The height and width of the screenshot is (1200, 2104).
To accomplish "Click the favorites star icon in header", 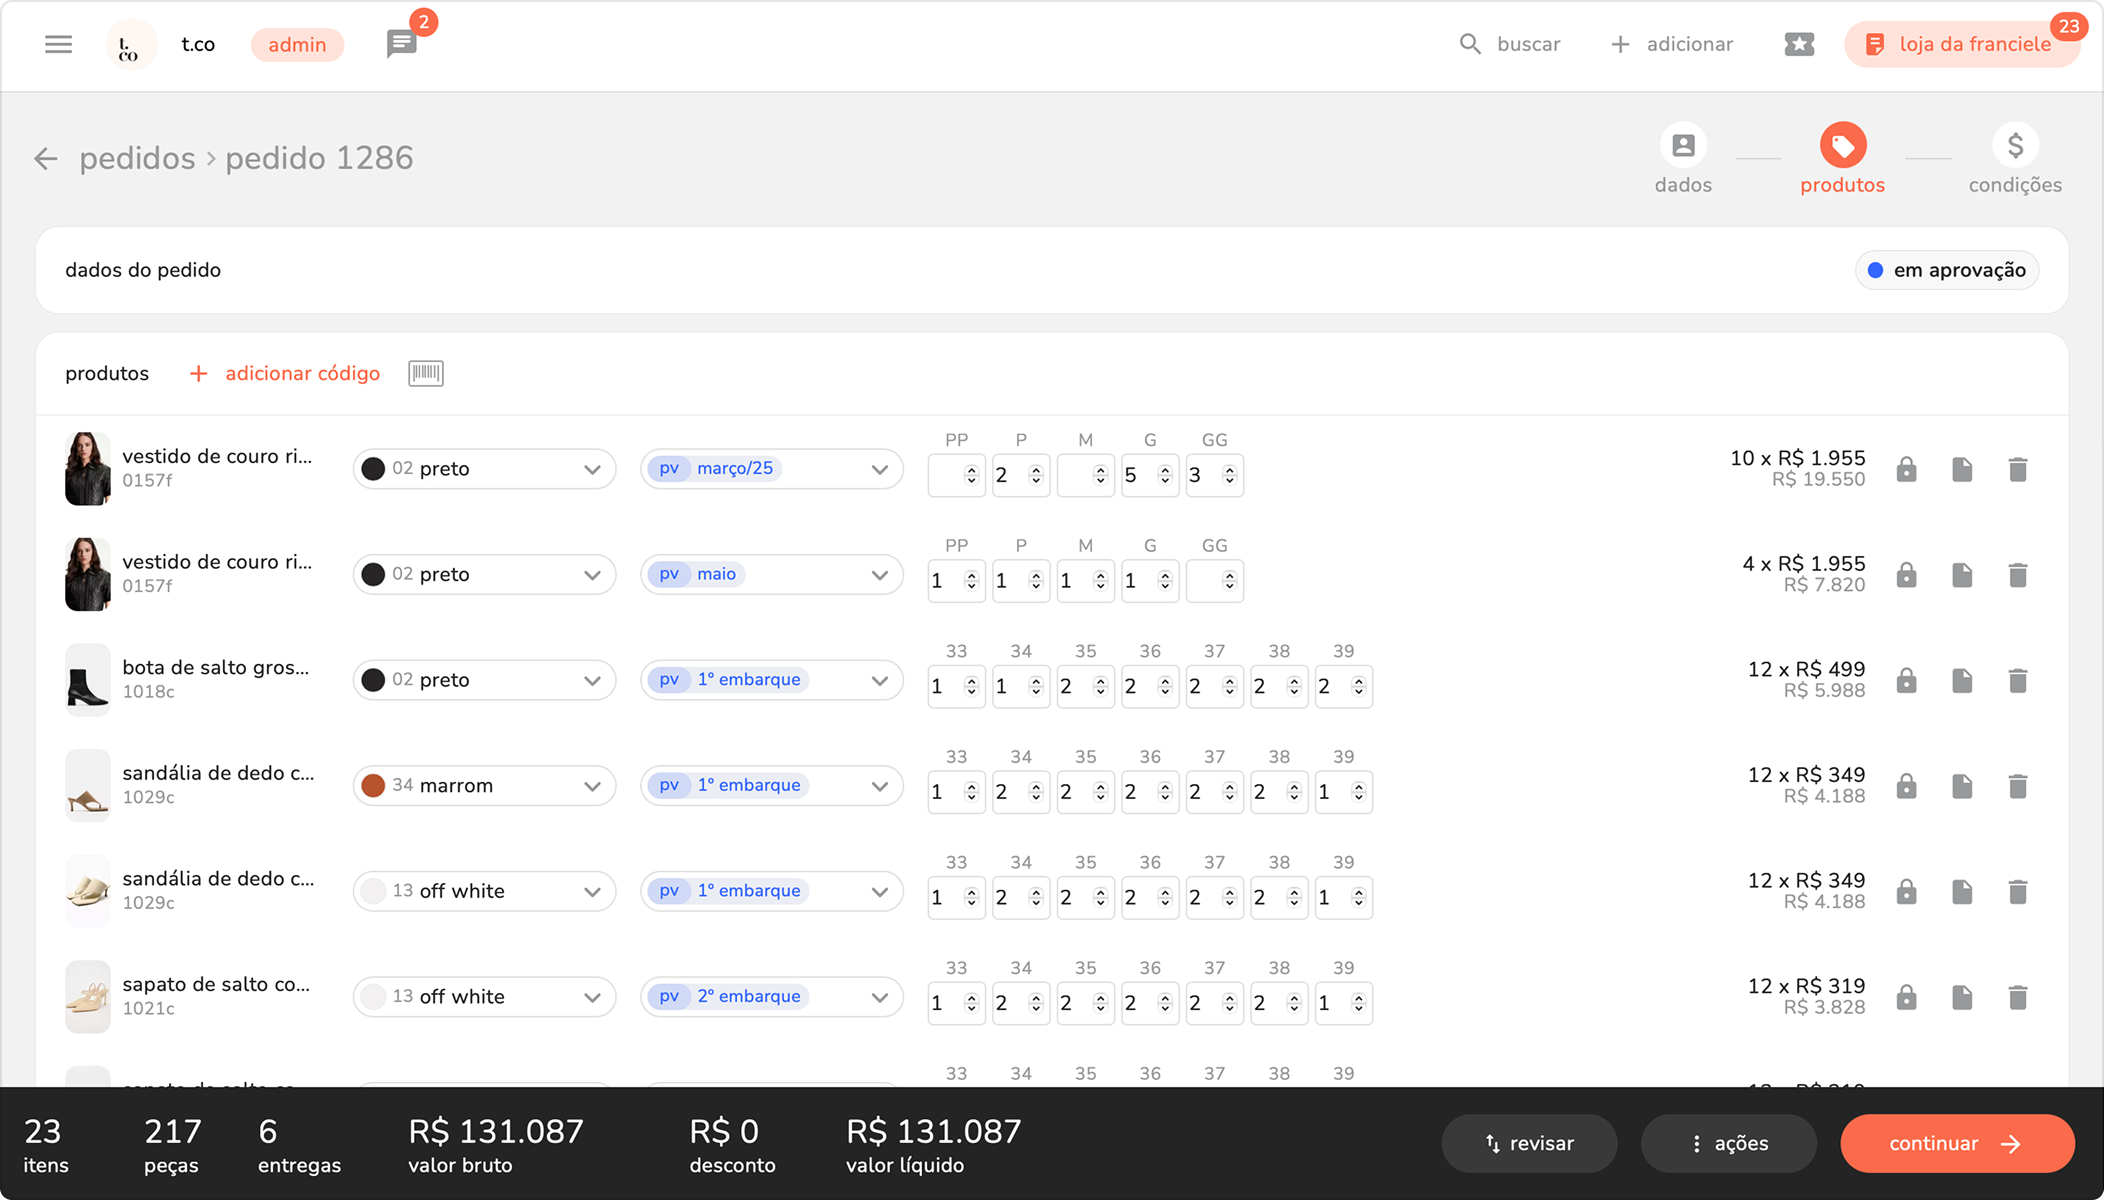I will [x=1798, y=44].
